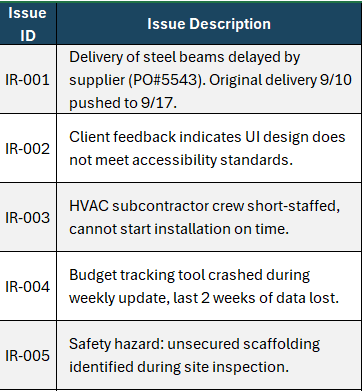The width and height of the screenshot is (362, 391).
Task: Select the HVAC subcontractor short-staffed cell
Action: [x=209, y=217]
